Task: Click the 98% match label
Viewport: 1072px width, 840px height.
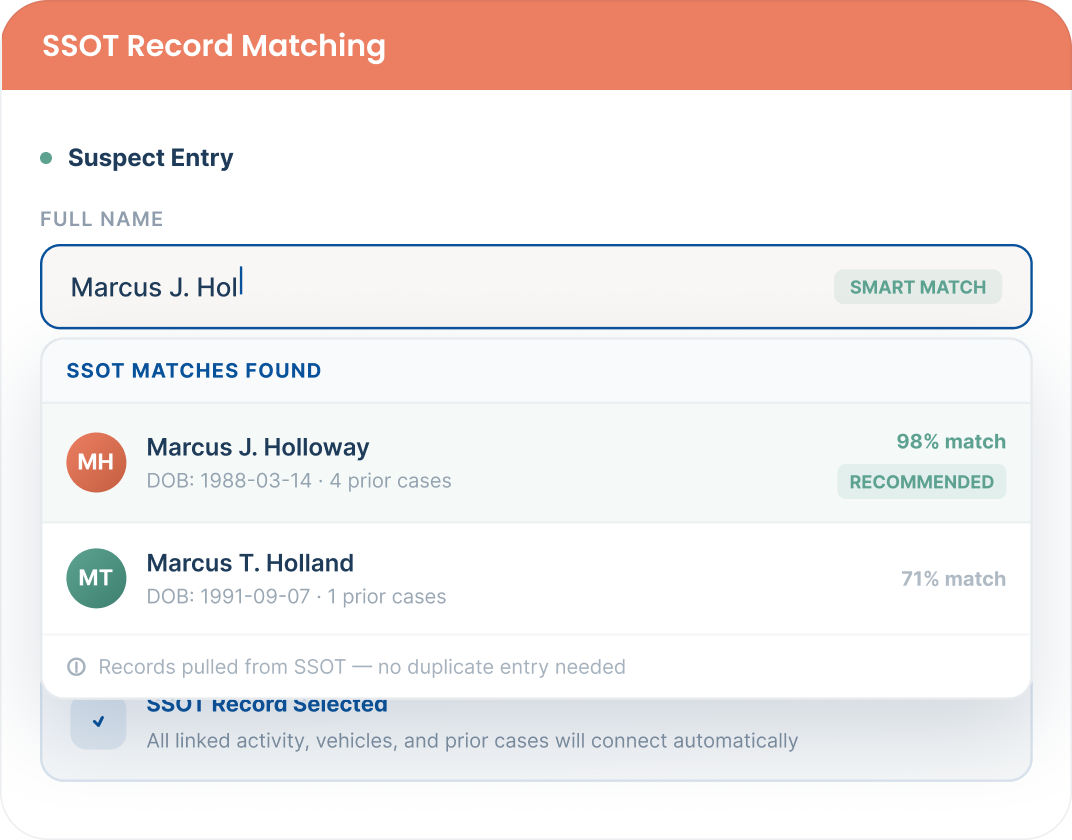Action: pos(951,442)
